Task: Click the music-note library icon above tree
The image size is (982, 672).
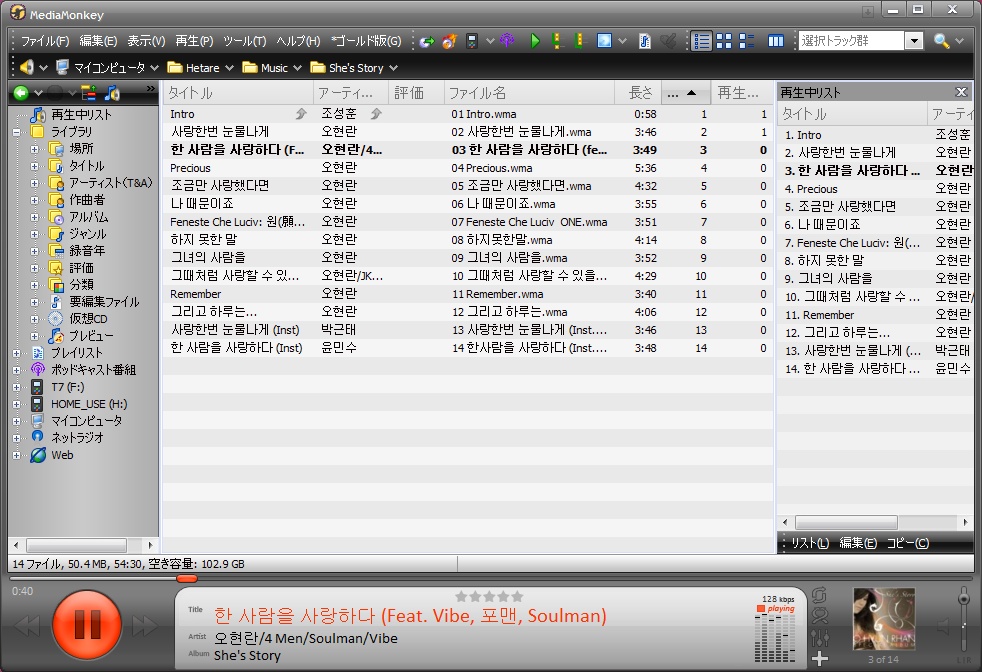Action: (113, 93)
